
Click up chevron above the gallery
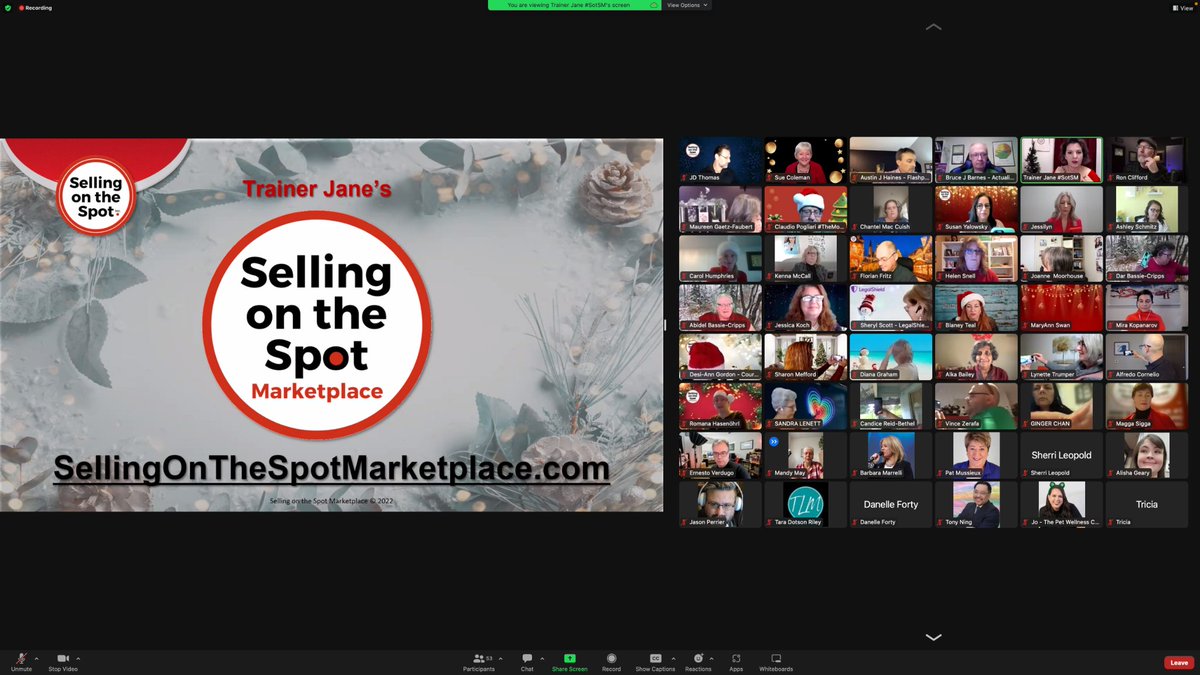point(933,26)
